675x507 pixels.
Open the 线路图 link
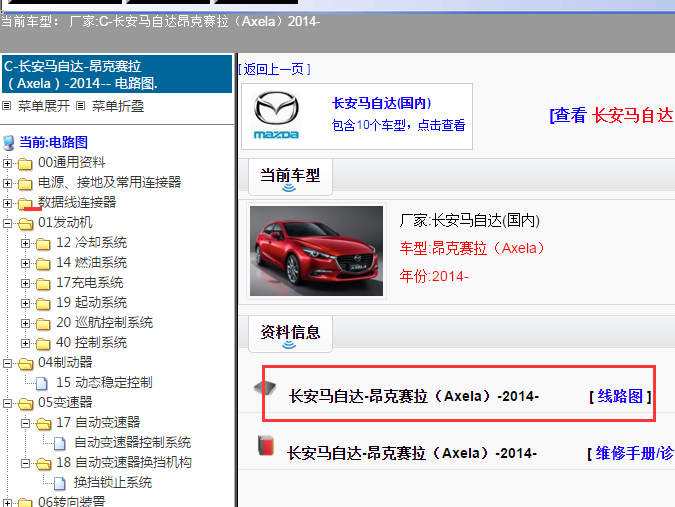[x=620, y=396]
